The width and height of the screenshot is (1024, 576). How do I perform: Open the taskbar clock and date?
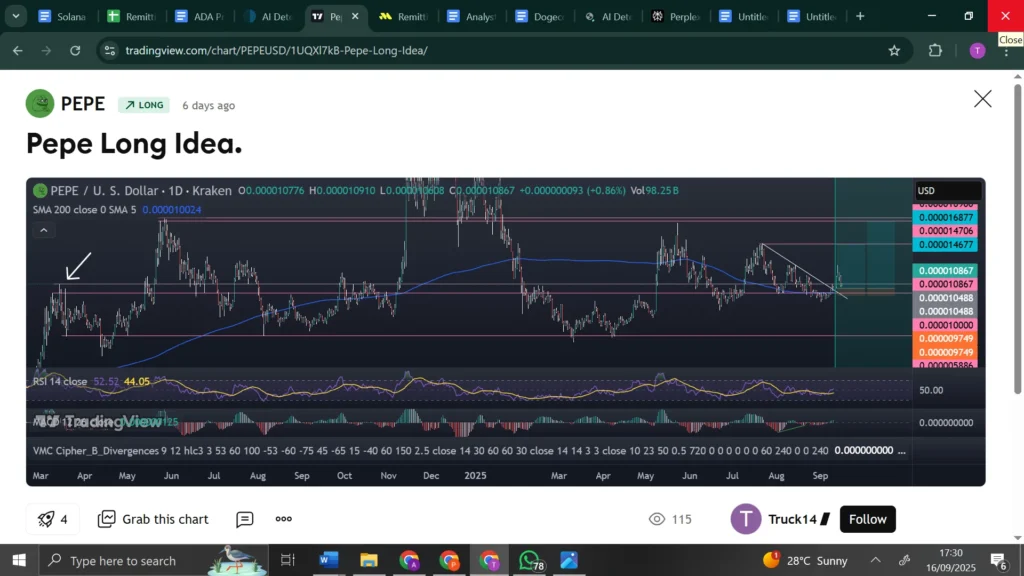click(951, 560)
